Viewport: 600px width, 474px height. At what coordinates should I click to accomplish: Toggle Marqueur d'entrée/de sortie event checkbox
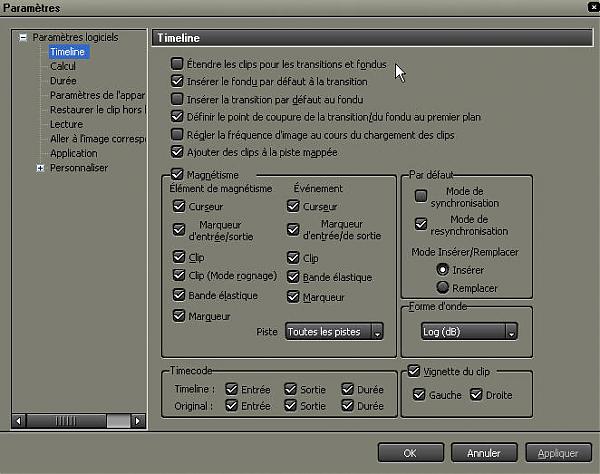pos(293,230)
